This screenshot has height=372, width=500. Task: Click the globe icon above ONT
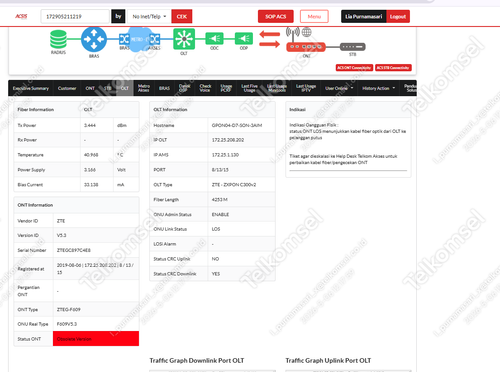click(306, 32)
